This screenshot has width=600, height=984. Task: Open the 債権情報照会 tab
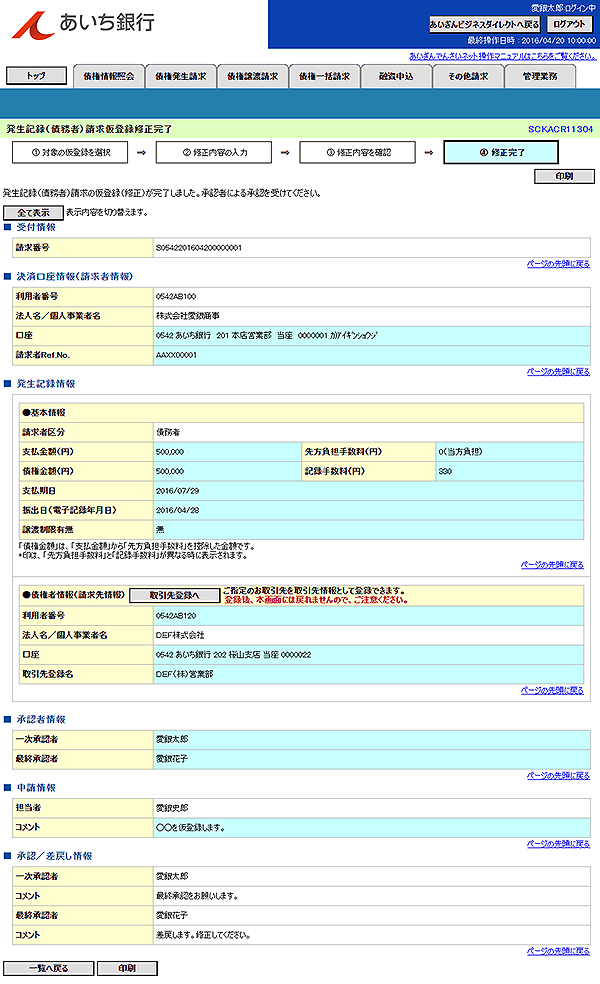(x=109, y=77)
